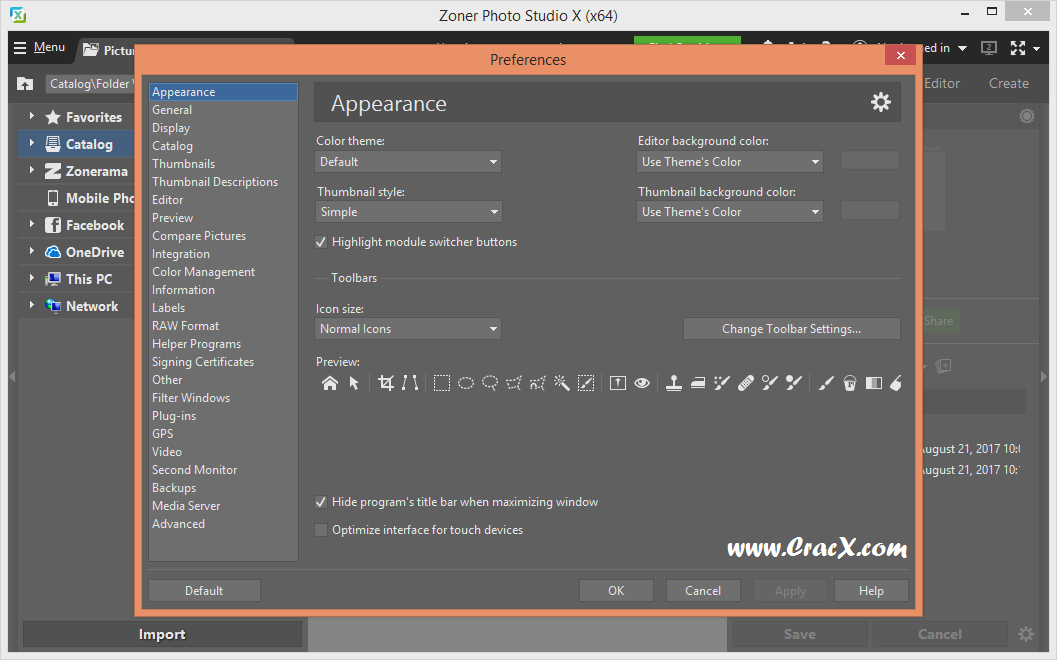
Task: Select the polygon lasso tool icon
Action: coord(514,383)
